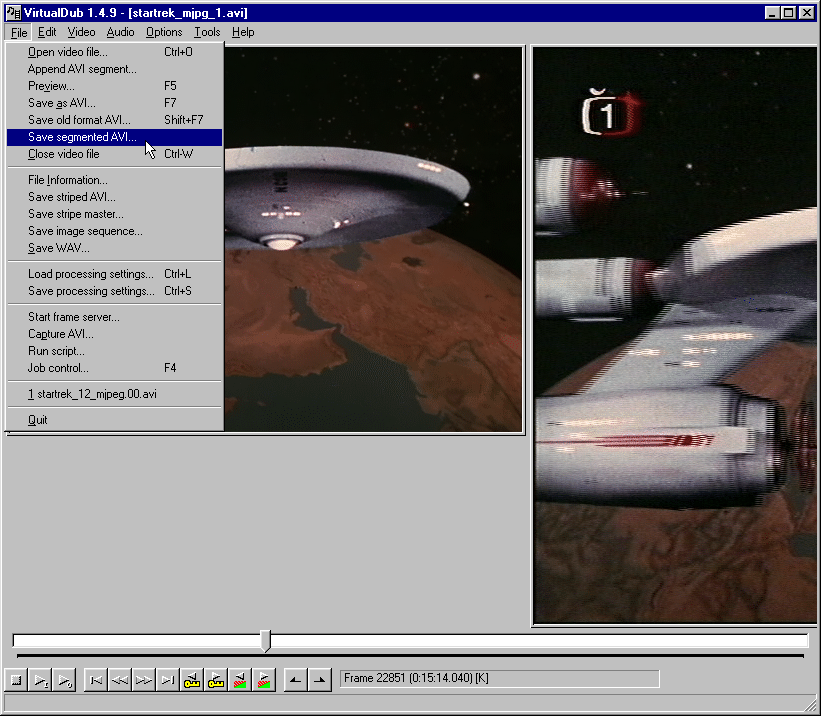Go to previous keyframe

[192, 680]
